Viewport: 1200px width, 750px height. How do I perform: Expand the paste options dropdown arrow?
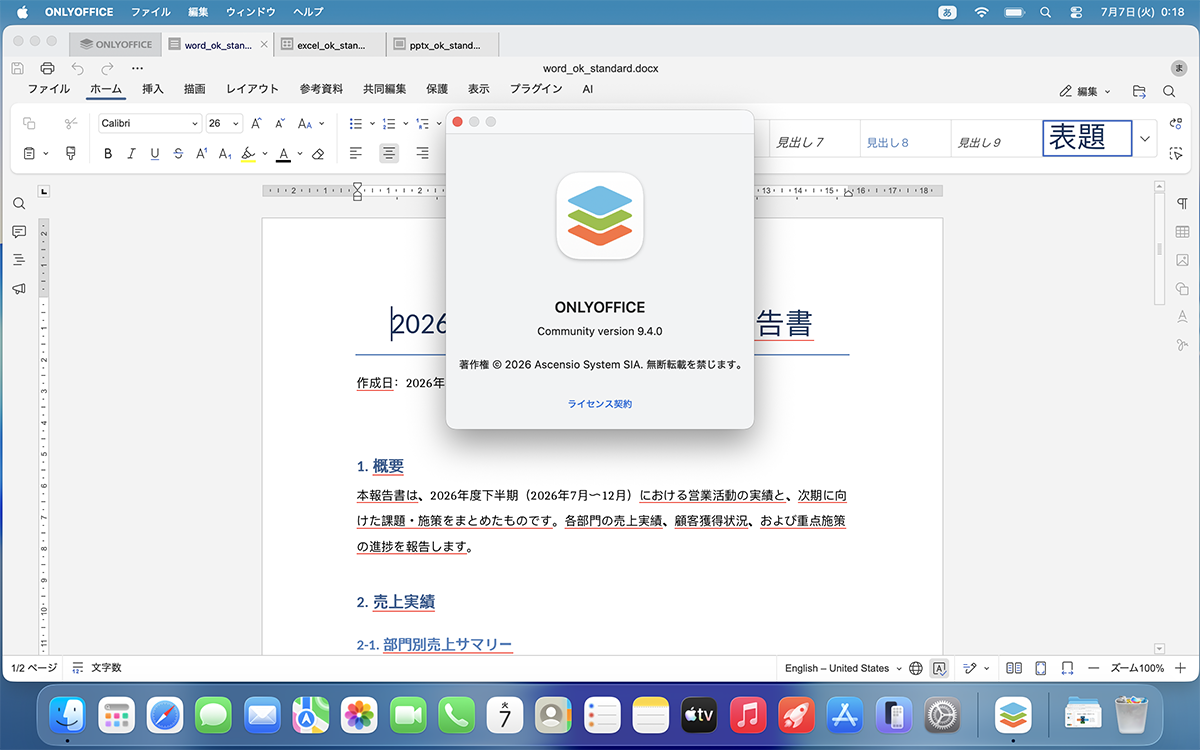pos(45,154)
